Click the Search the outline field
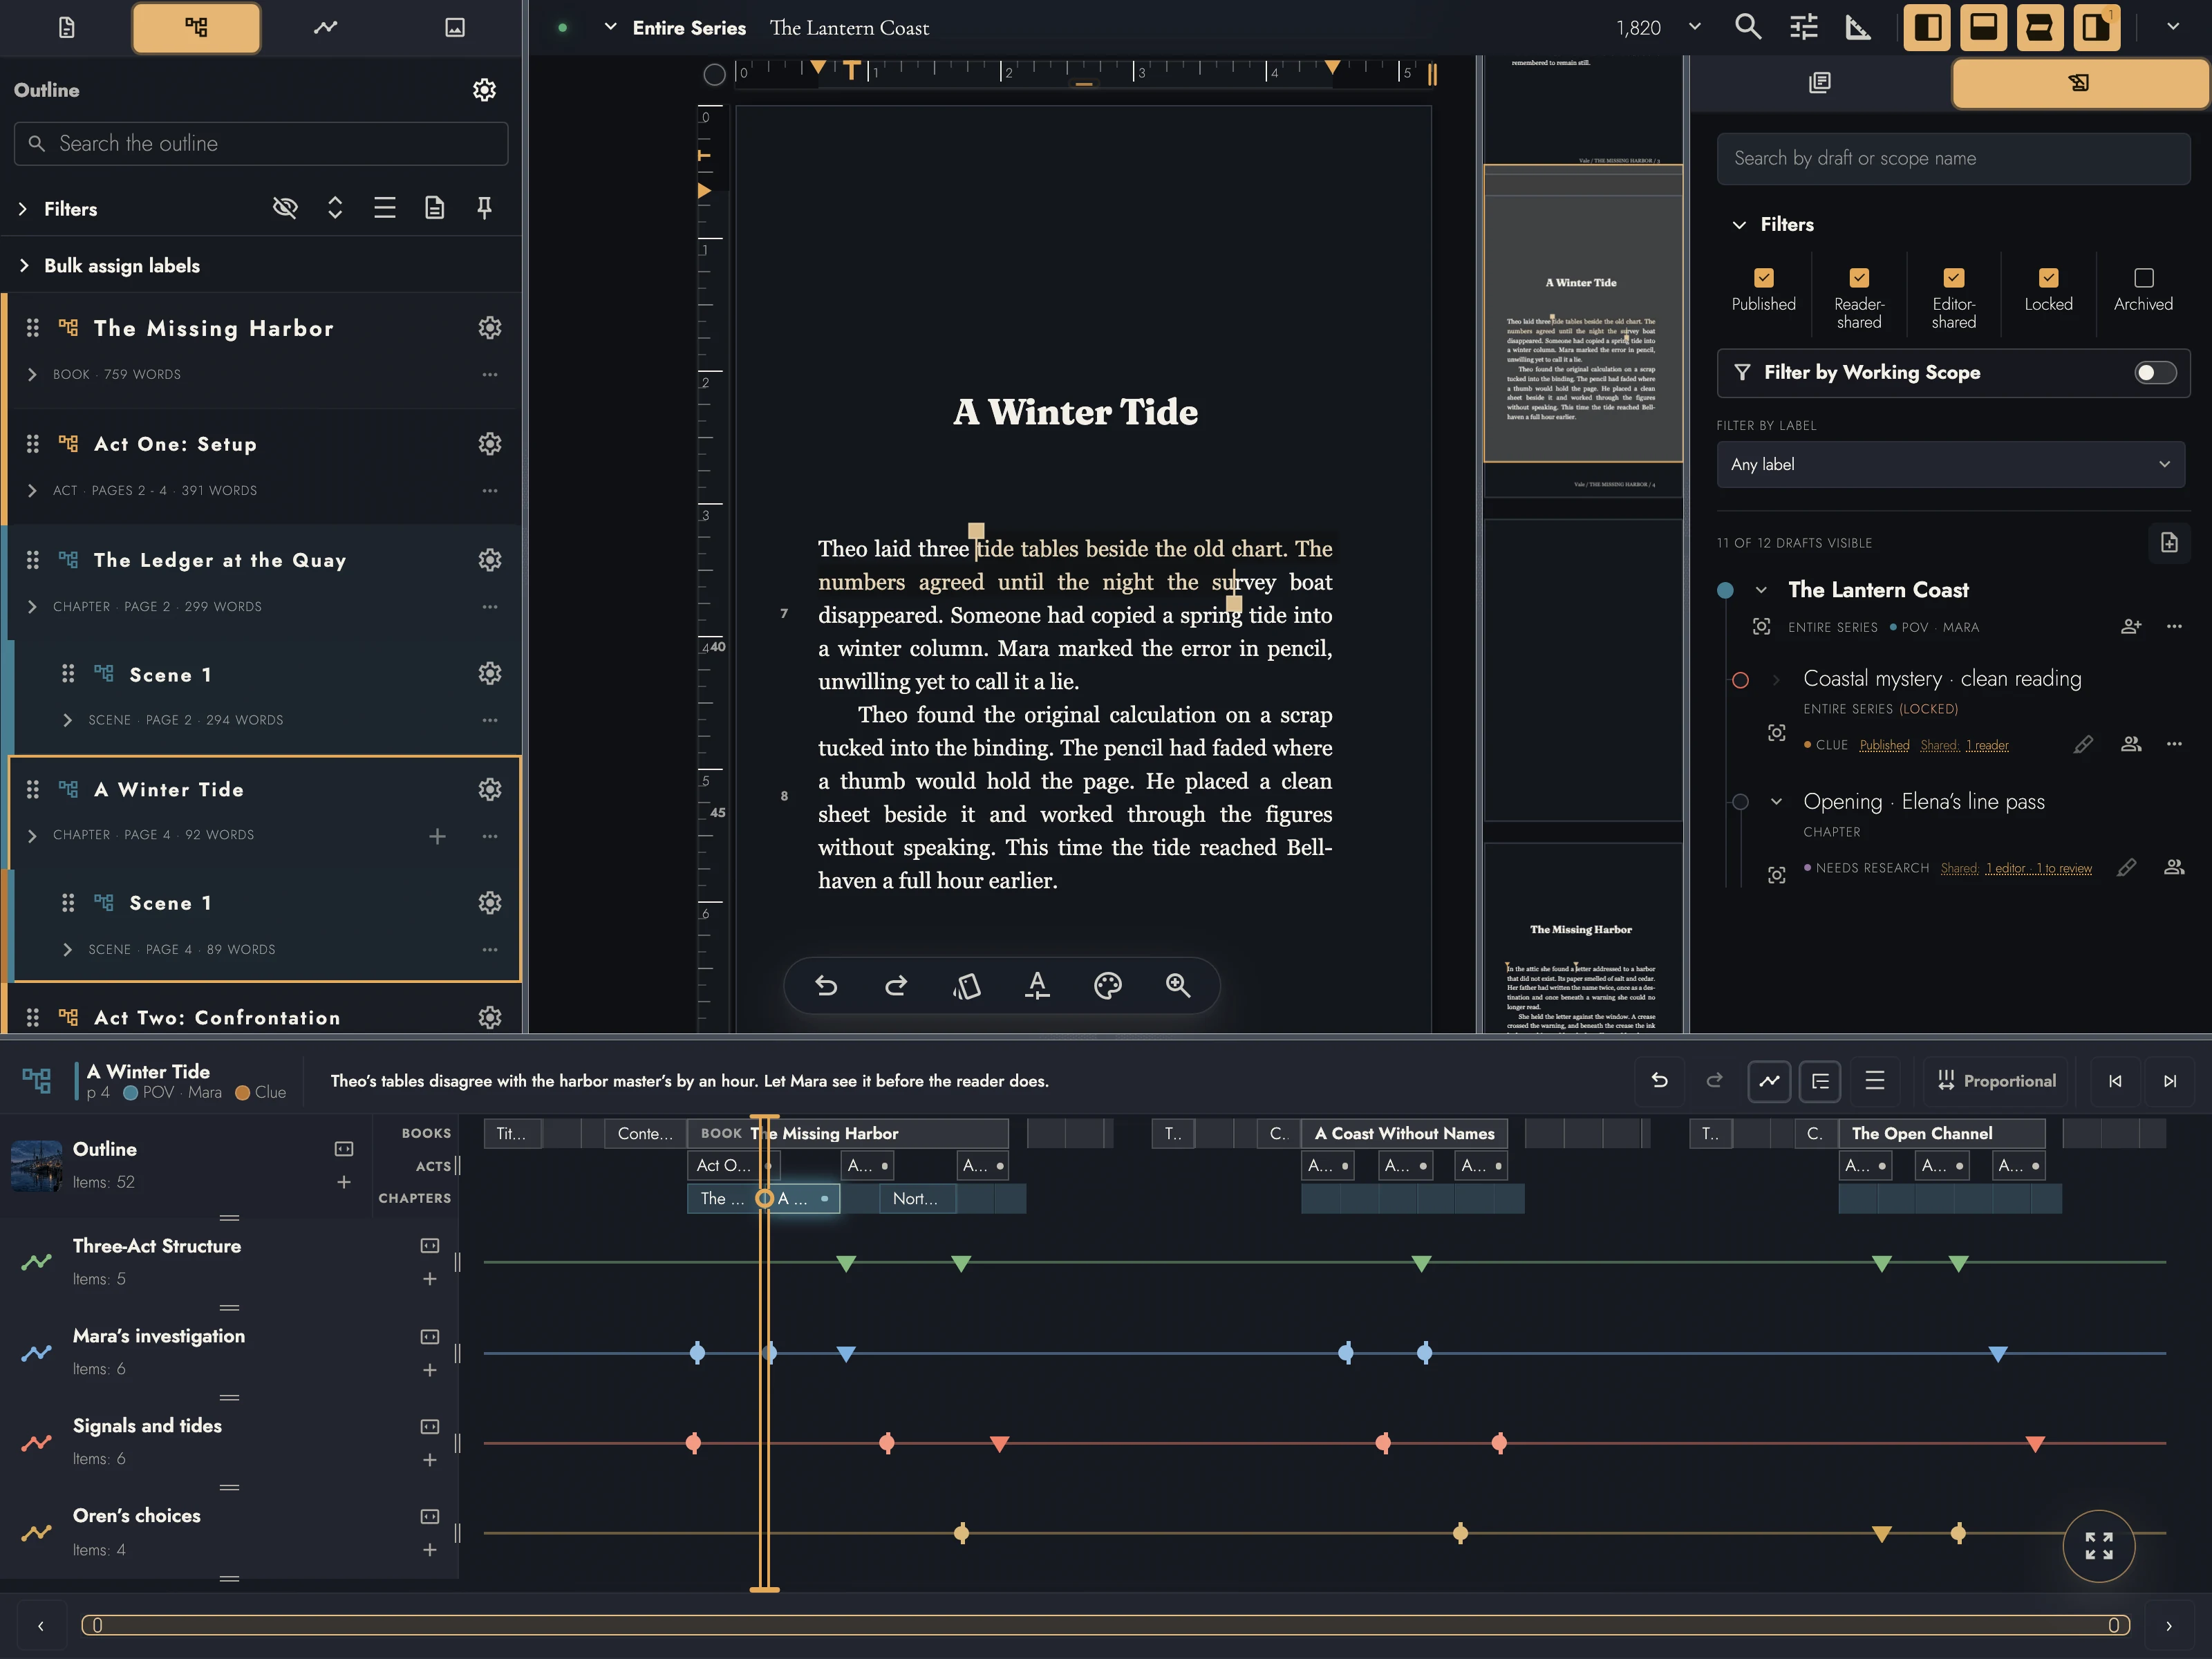 [x=261, y=144]
